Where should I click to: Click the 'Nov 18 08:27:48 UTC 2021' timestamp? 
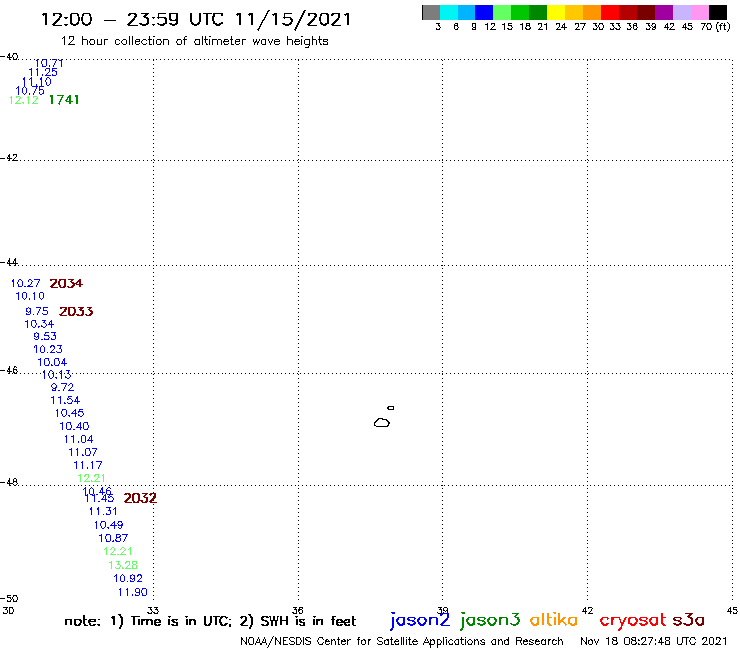pos(654,641)
